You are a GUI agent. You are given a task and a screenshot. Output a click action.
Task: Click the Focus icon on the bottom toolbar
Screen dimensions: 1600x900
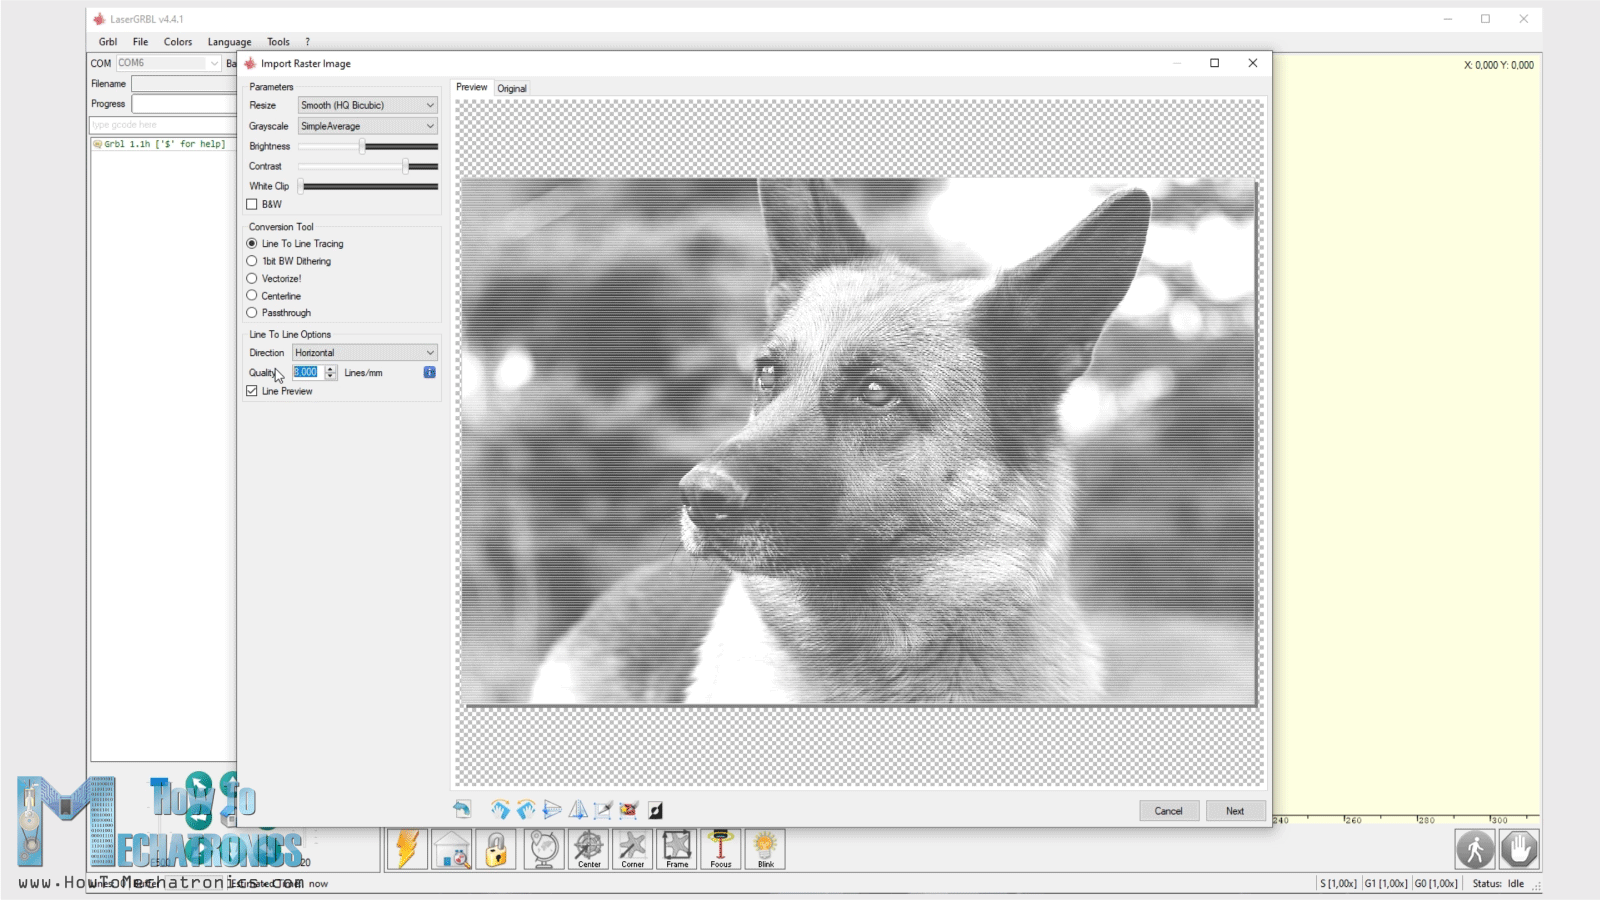point(720,849)
